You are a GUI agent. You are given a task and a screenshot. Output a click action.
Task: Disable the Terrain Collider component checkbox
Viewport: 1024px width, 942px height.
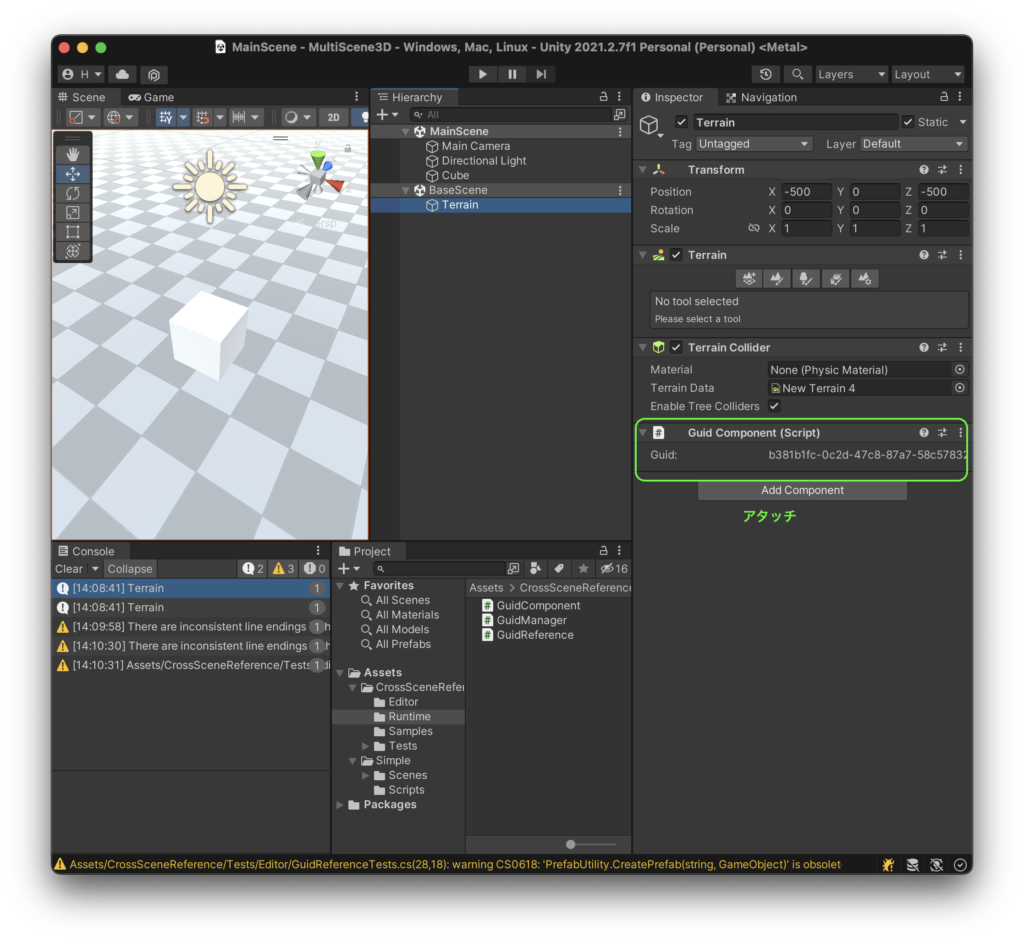(677, 348)
